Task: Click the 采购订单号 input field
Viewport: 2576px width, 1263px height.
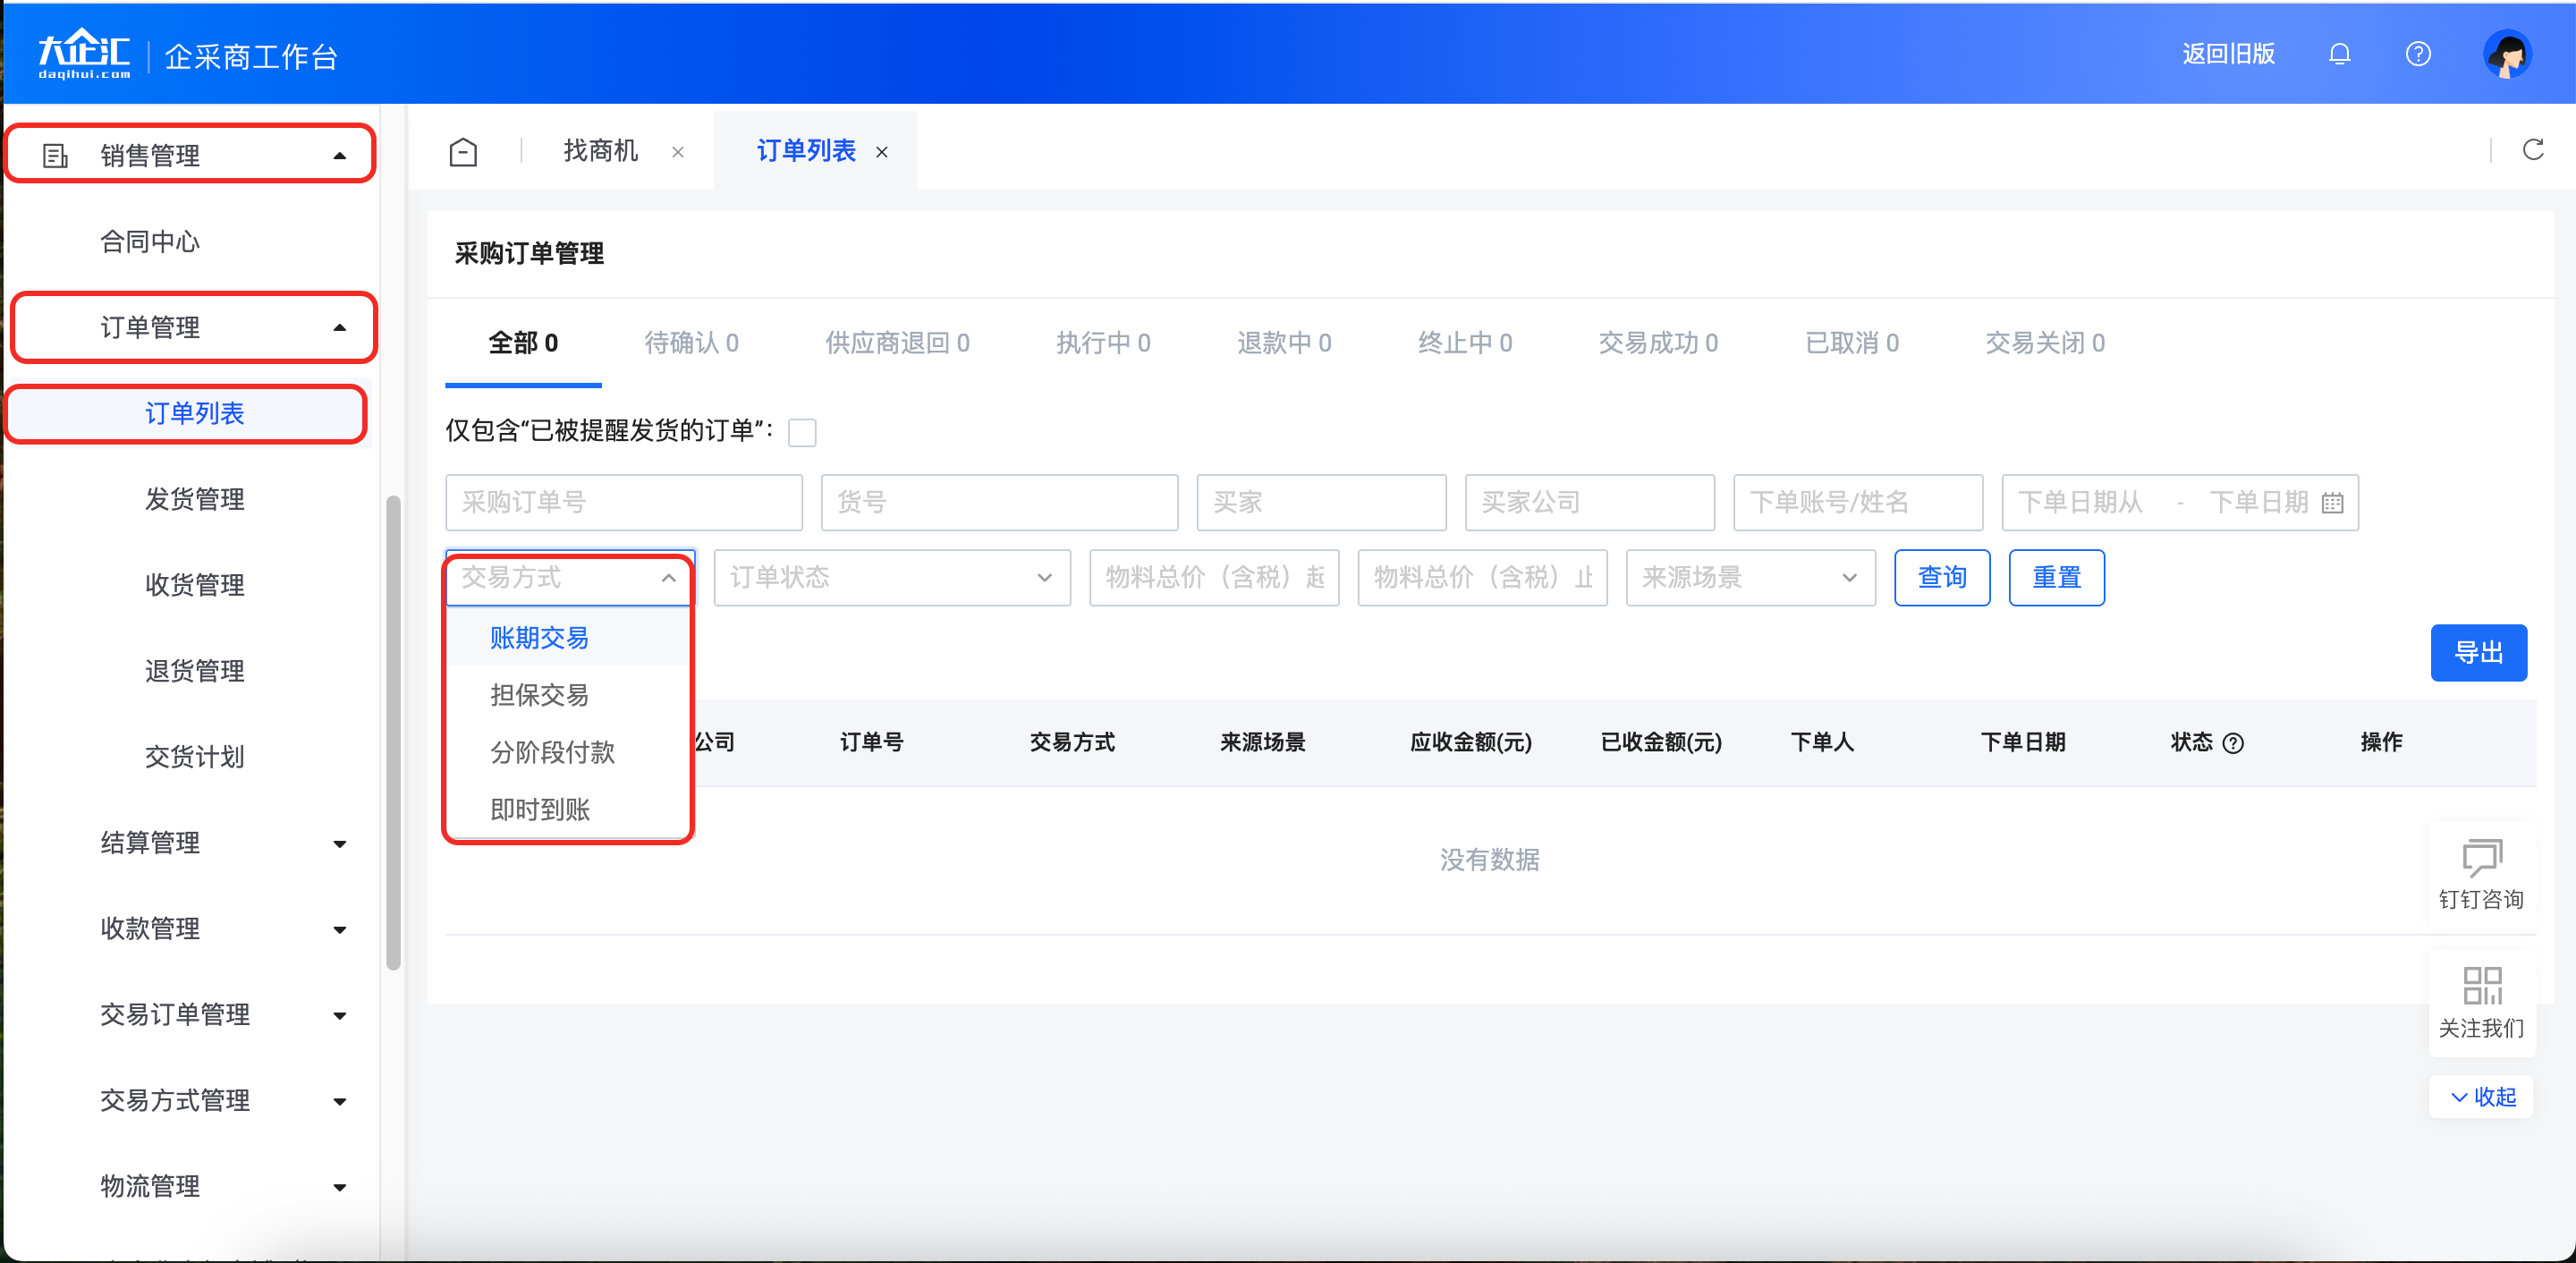Action: coord(623,502)
